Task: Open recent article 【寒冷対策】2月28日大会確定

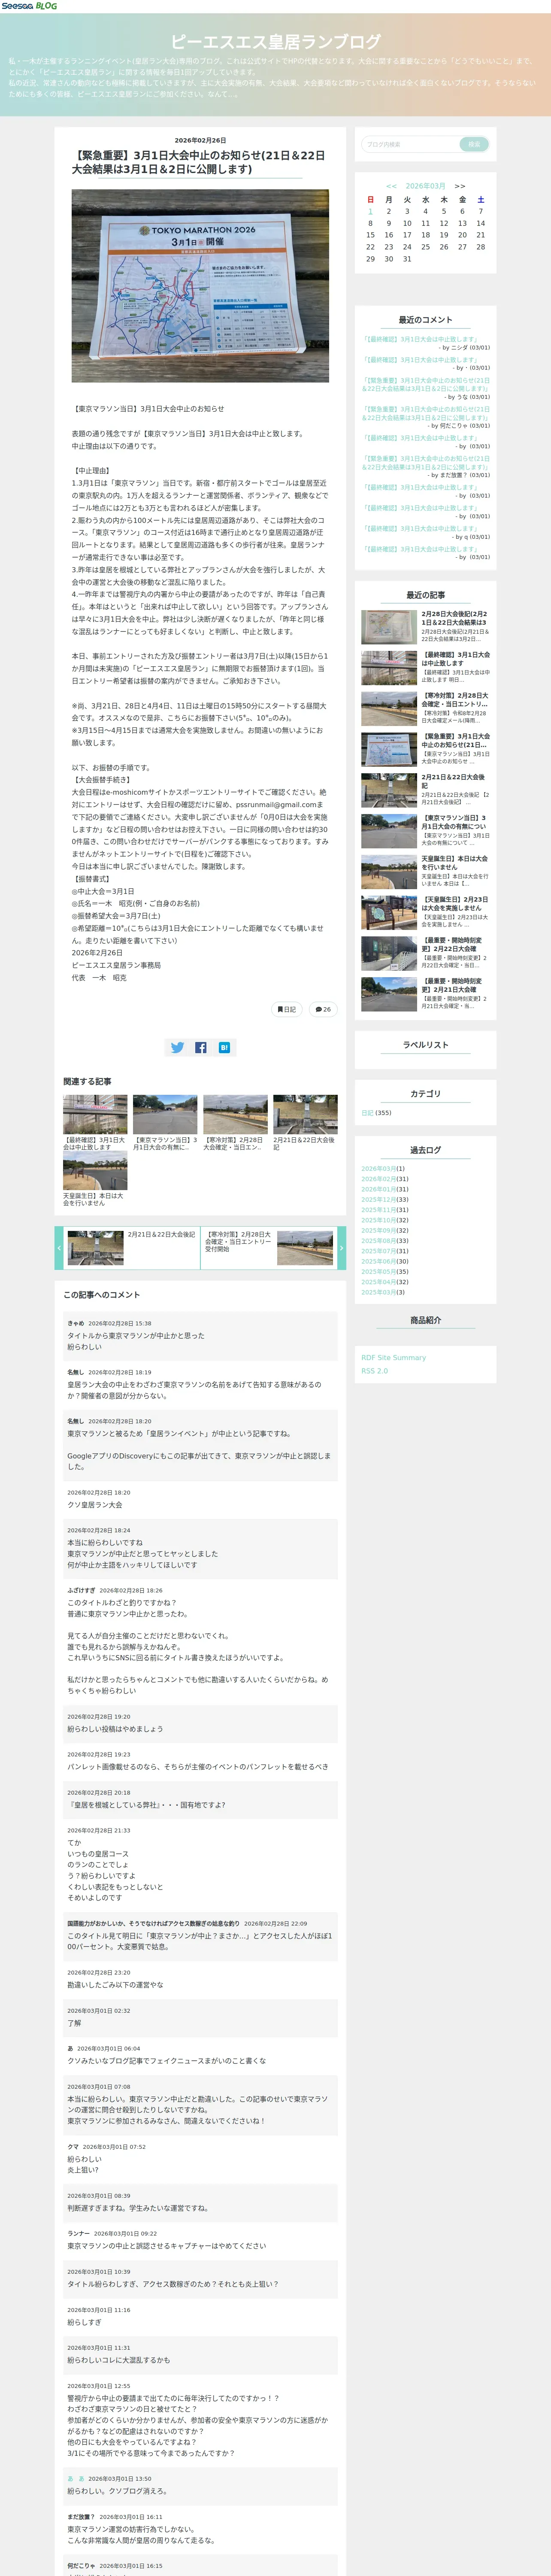Action: pos(455,700)
